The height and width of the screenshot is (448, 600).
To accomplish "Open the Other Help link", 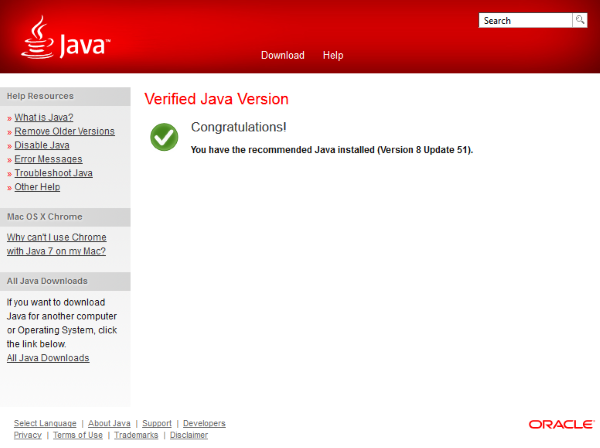I will point(37,187).
